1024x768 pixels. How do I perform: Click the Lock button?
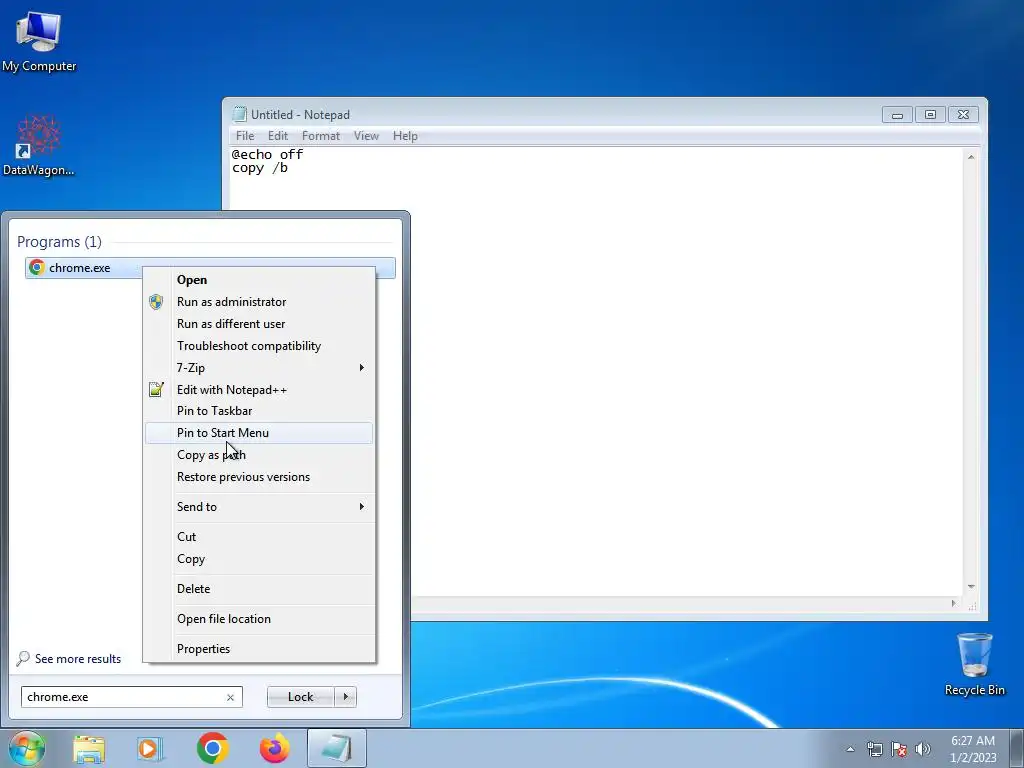coord(300,697)
